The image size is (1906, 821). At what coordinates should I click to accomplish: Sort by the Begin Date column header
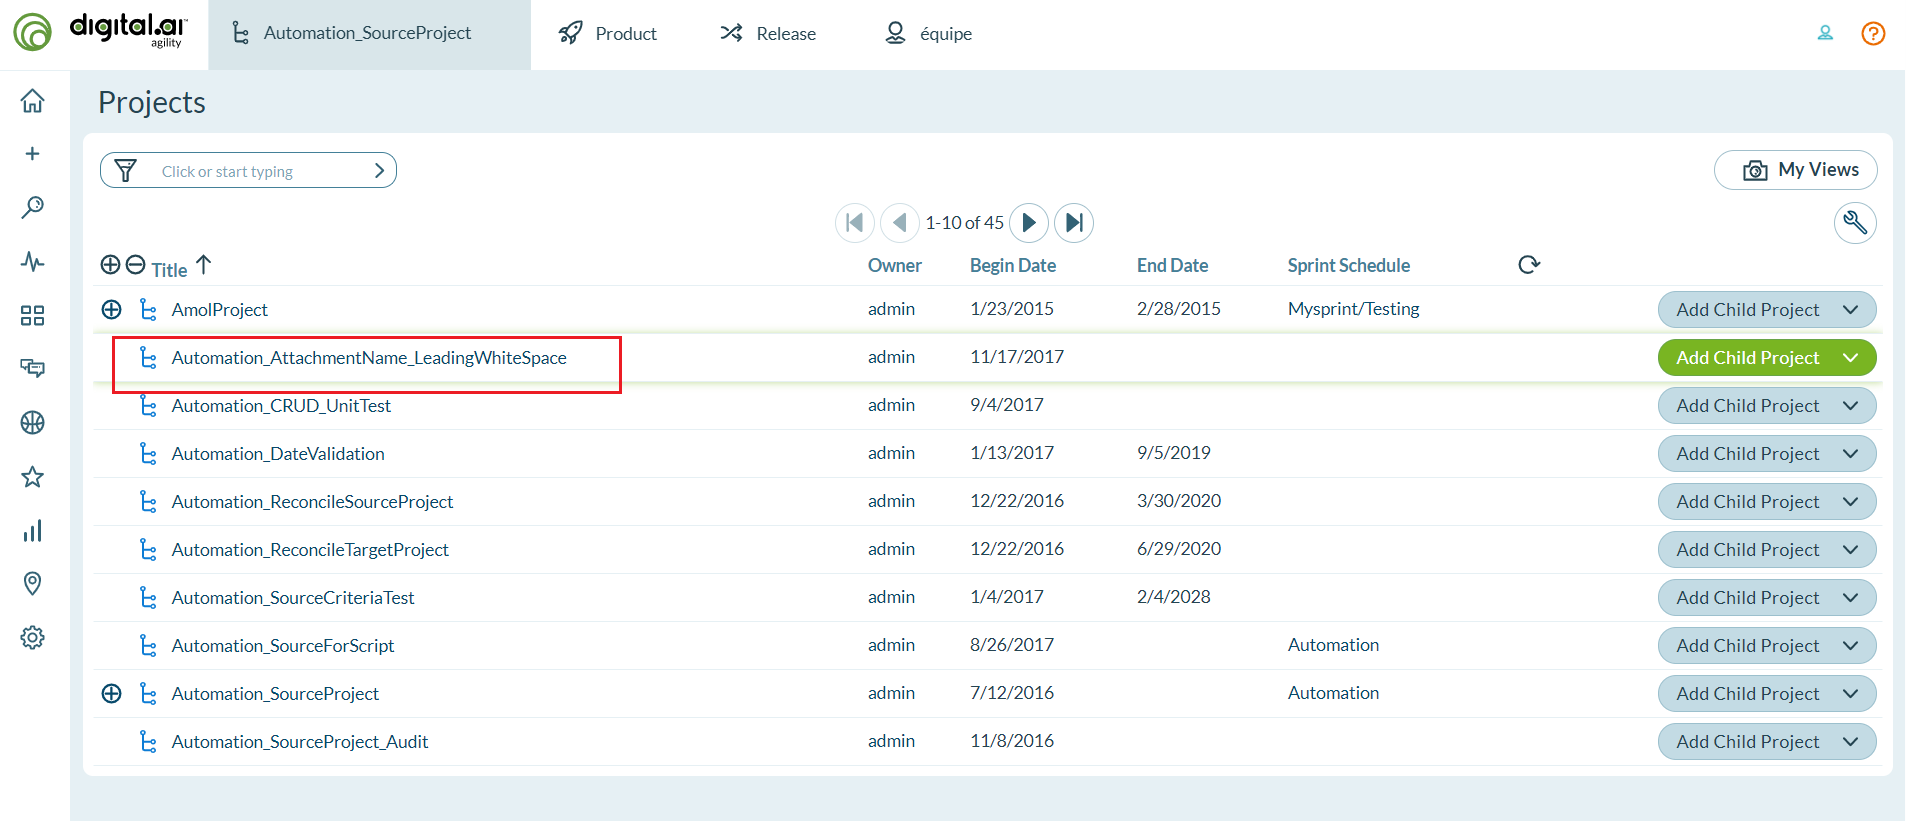[x=1012, y=266]
